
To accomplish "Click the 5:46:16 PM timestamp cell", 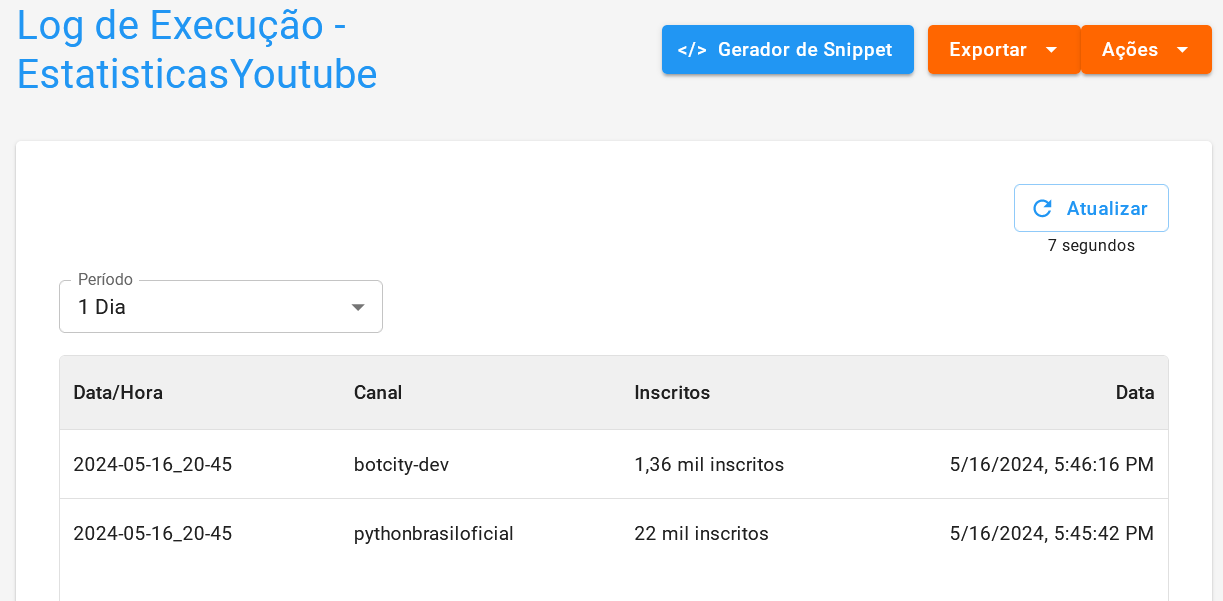I will coord(1051,465).
